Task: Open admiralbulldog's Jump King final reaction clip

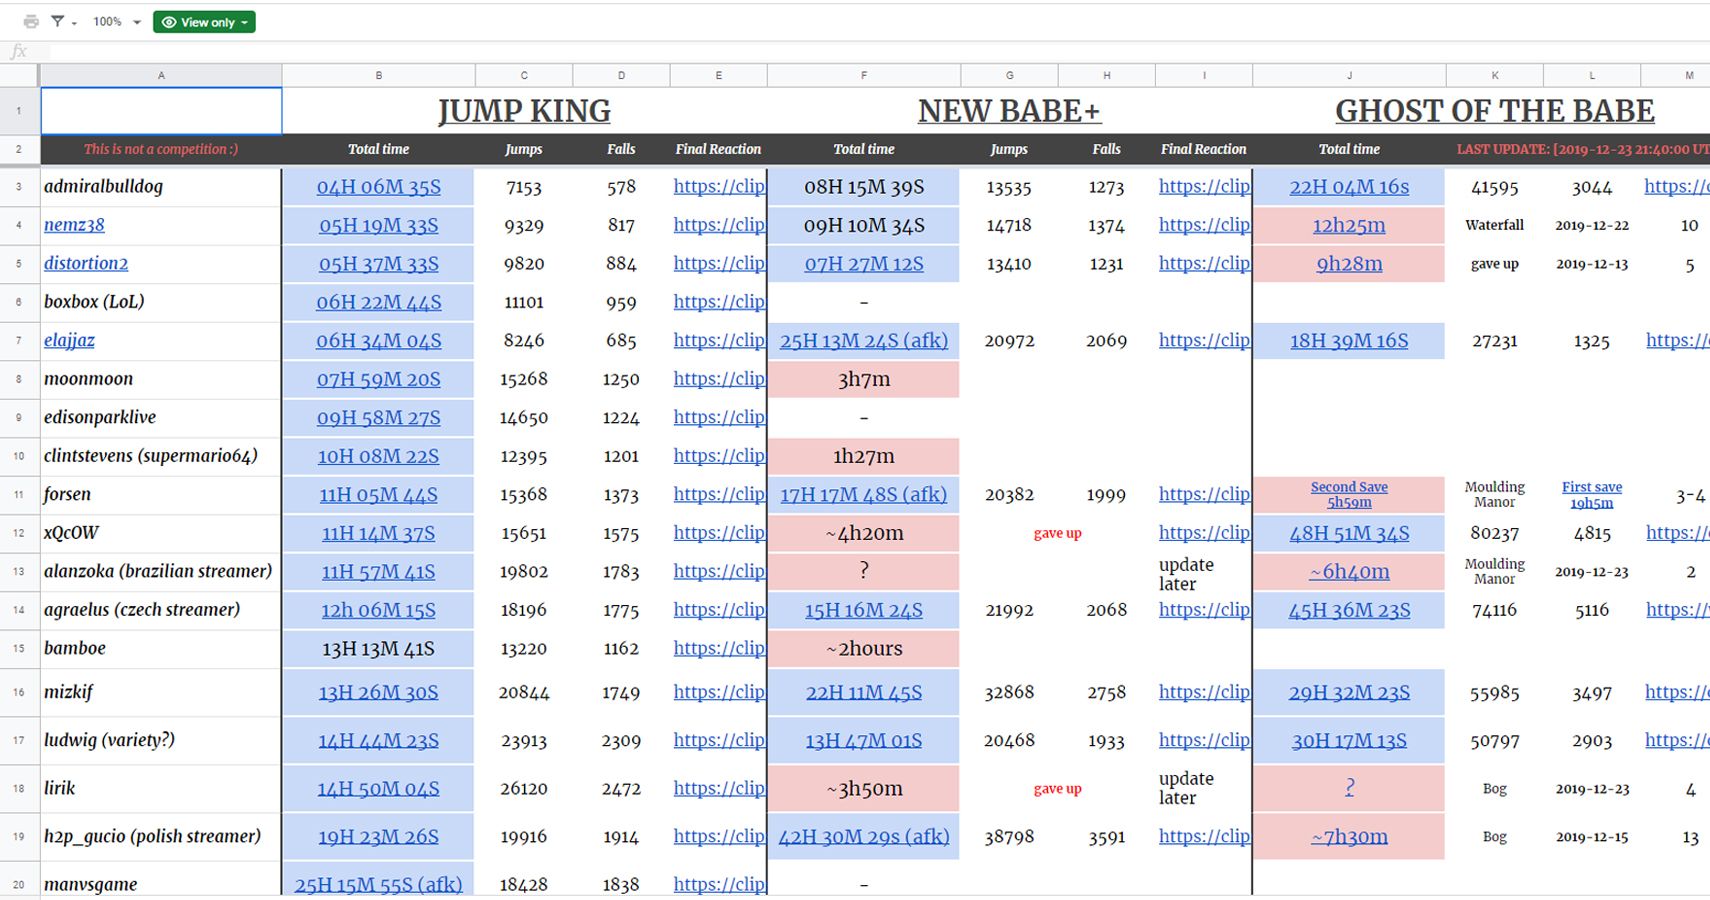Action: point(719,186)
